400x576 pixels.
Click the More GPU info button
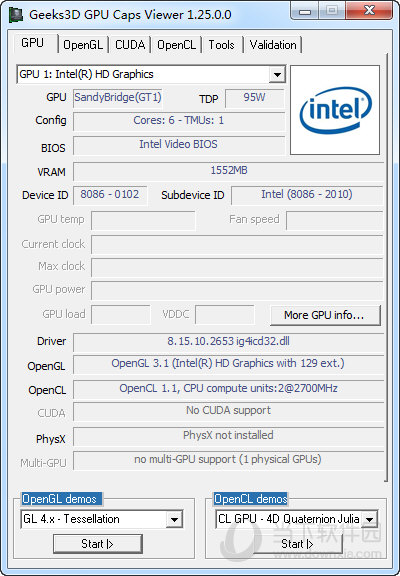[x=325, y=315]
